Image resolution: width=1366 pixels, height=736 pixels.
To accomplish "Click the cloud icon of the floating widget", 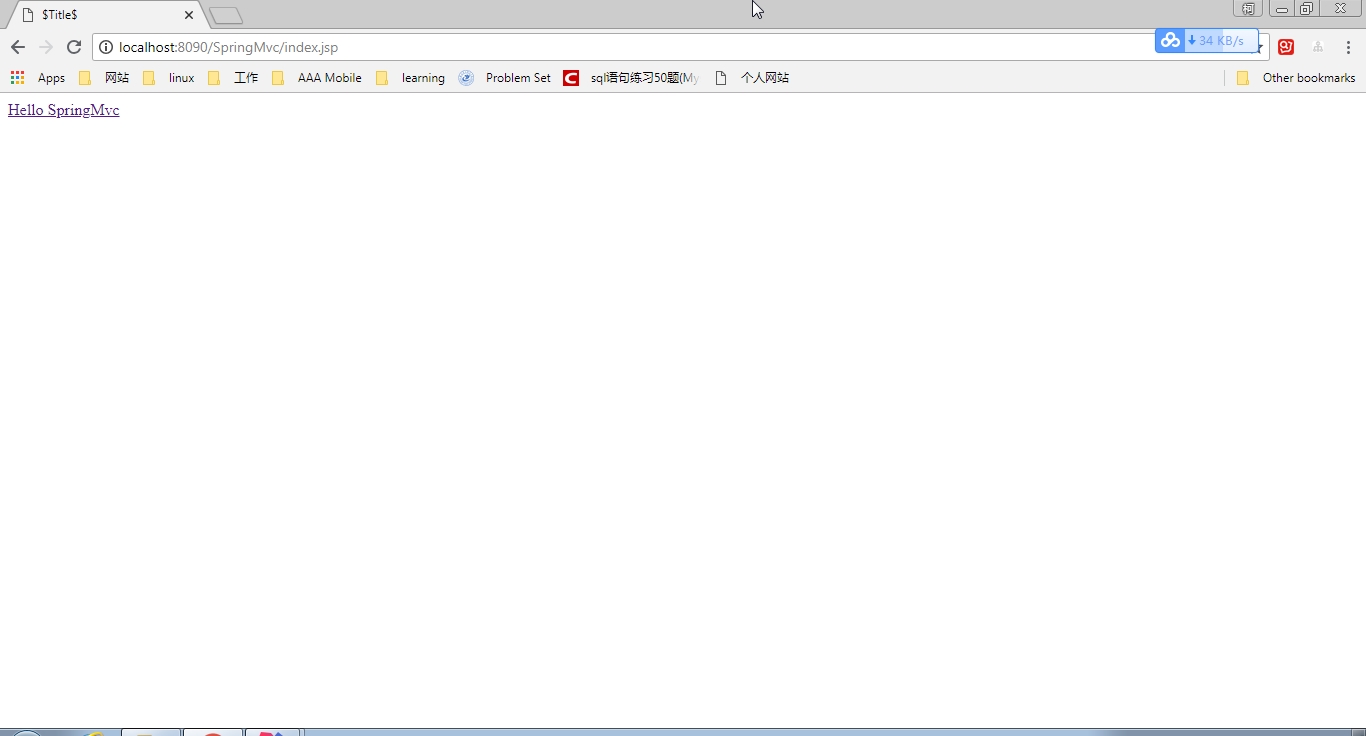I will [1170, 40].
